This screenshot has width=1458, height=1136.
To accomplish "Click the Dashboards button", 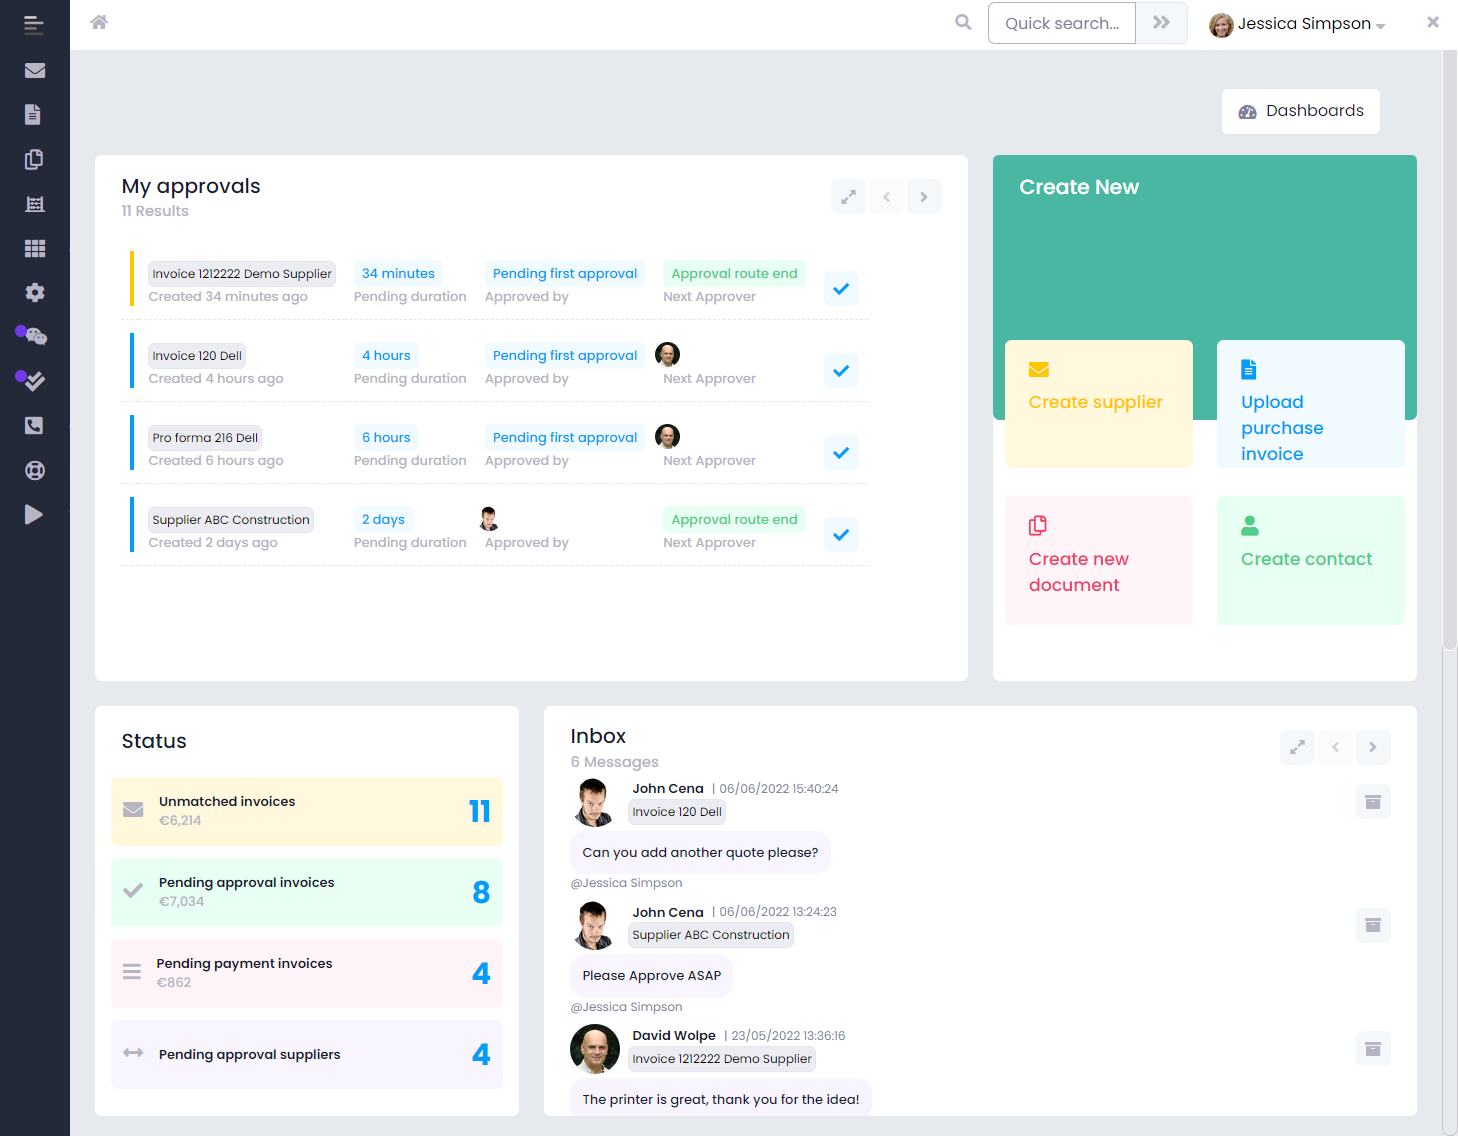I will coord(1300,111).
